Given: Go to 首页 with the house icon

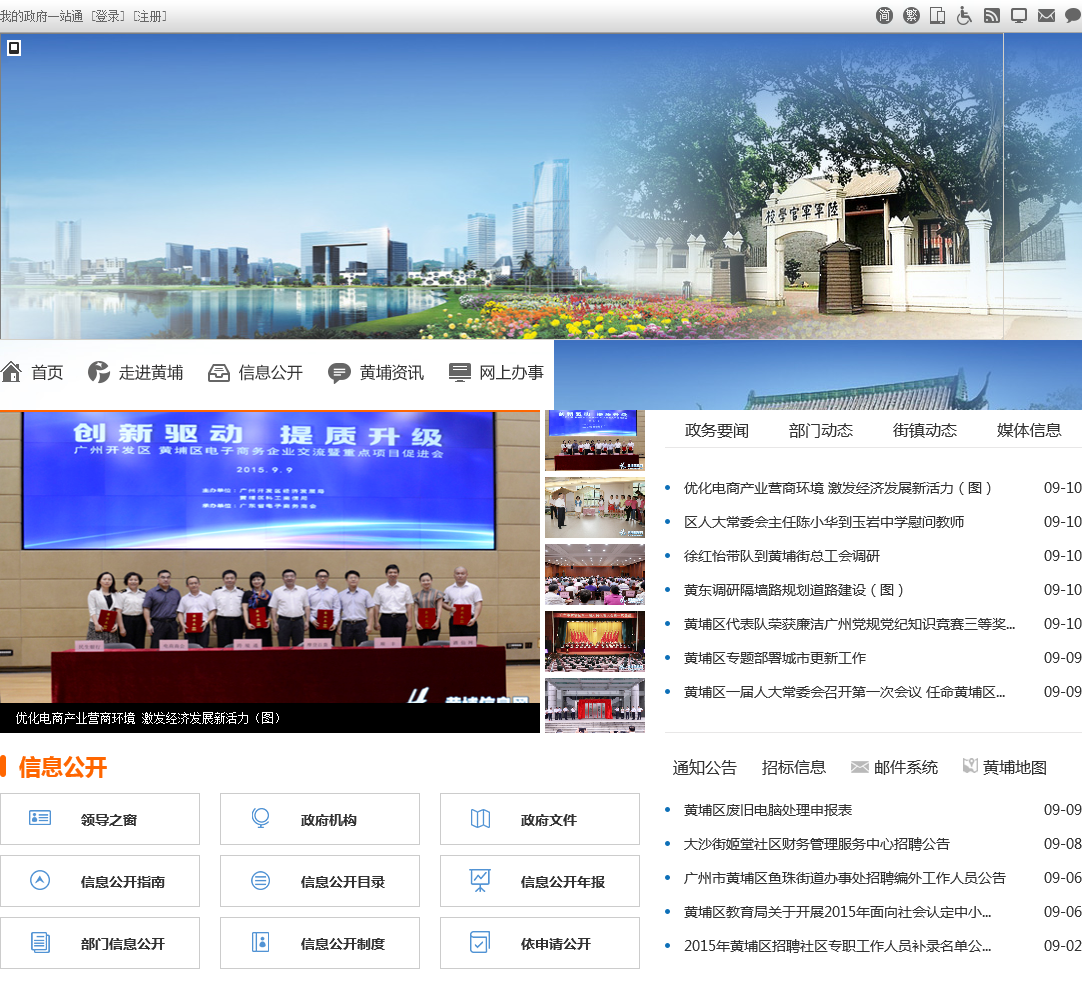Looking at the screenshot, I should (32, 373).
